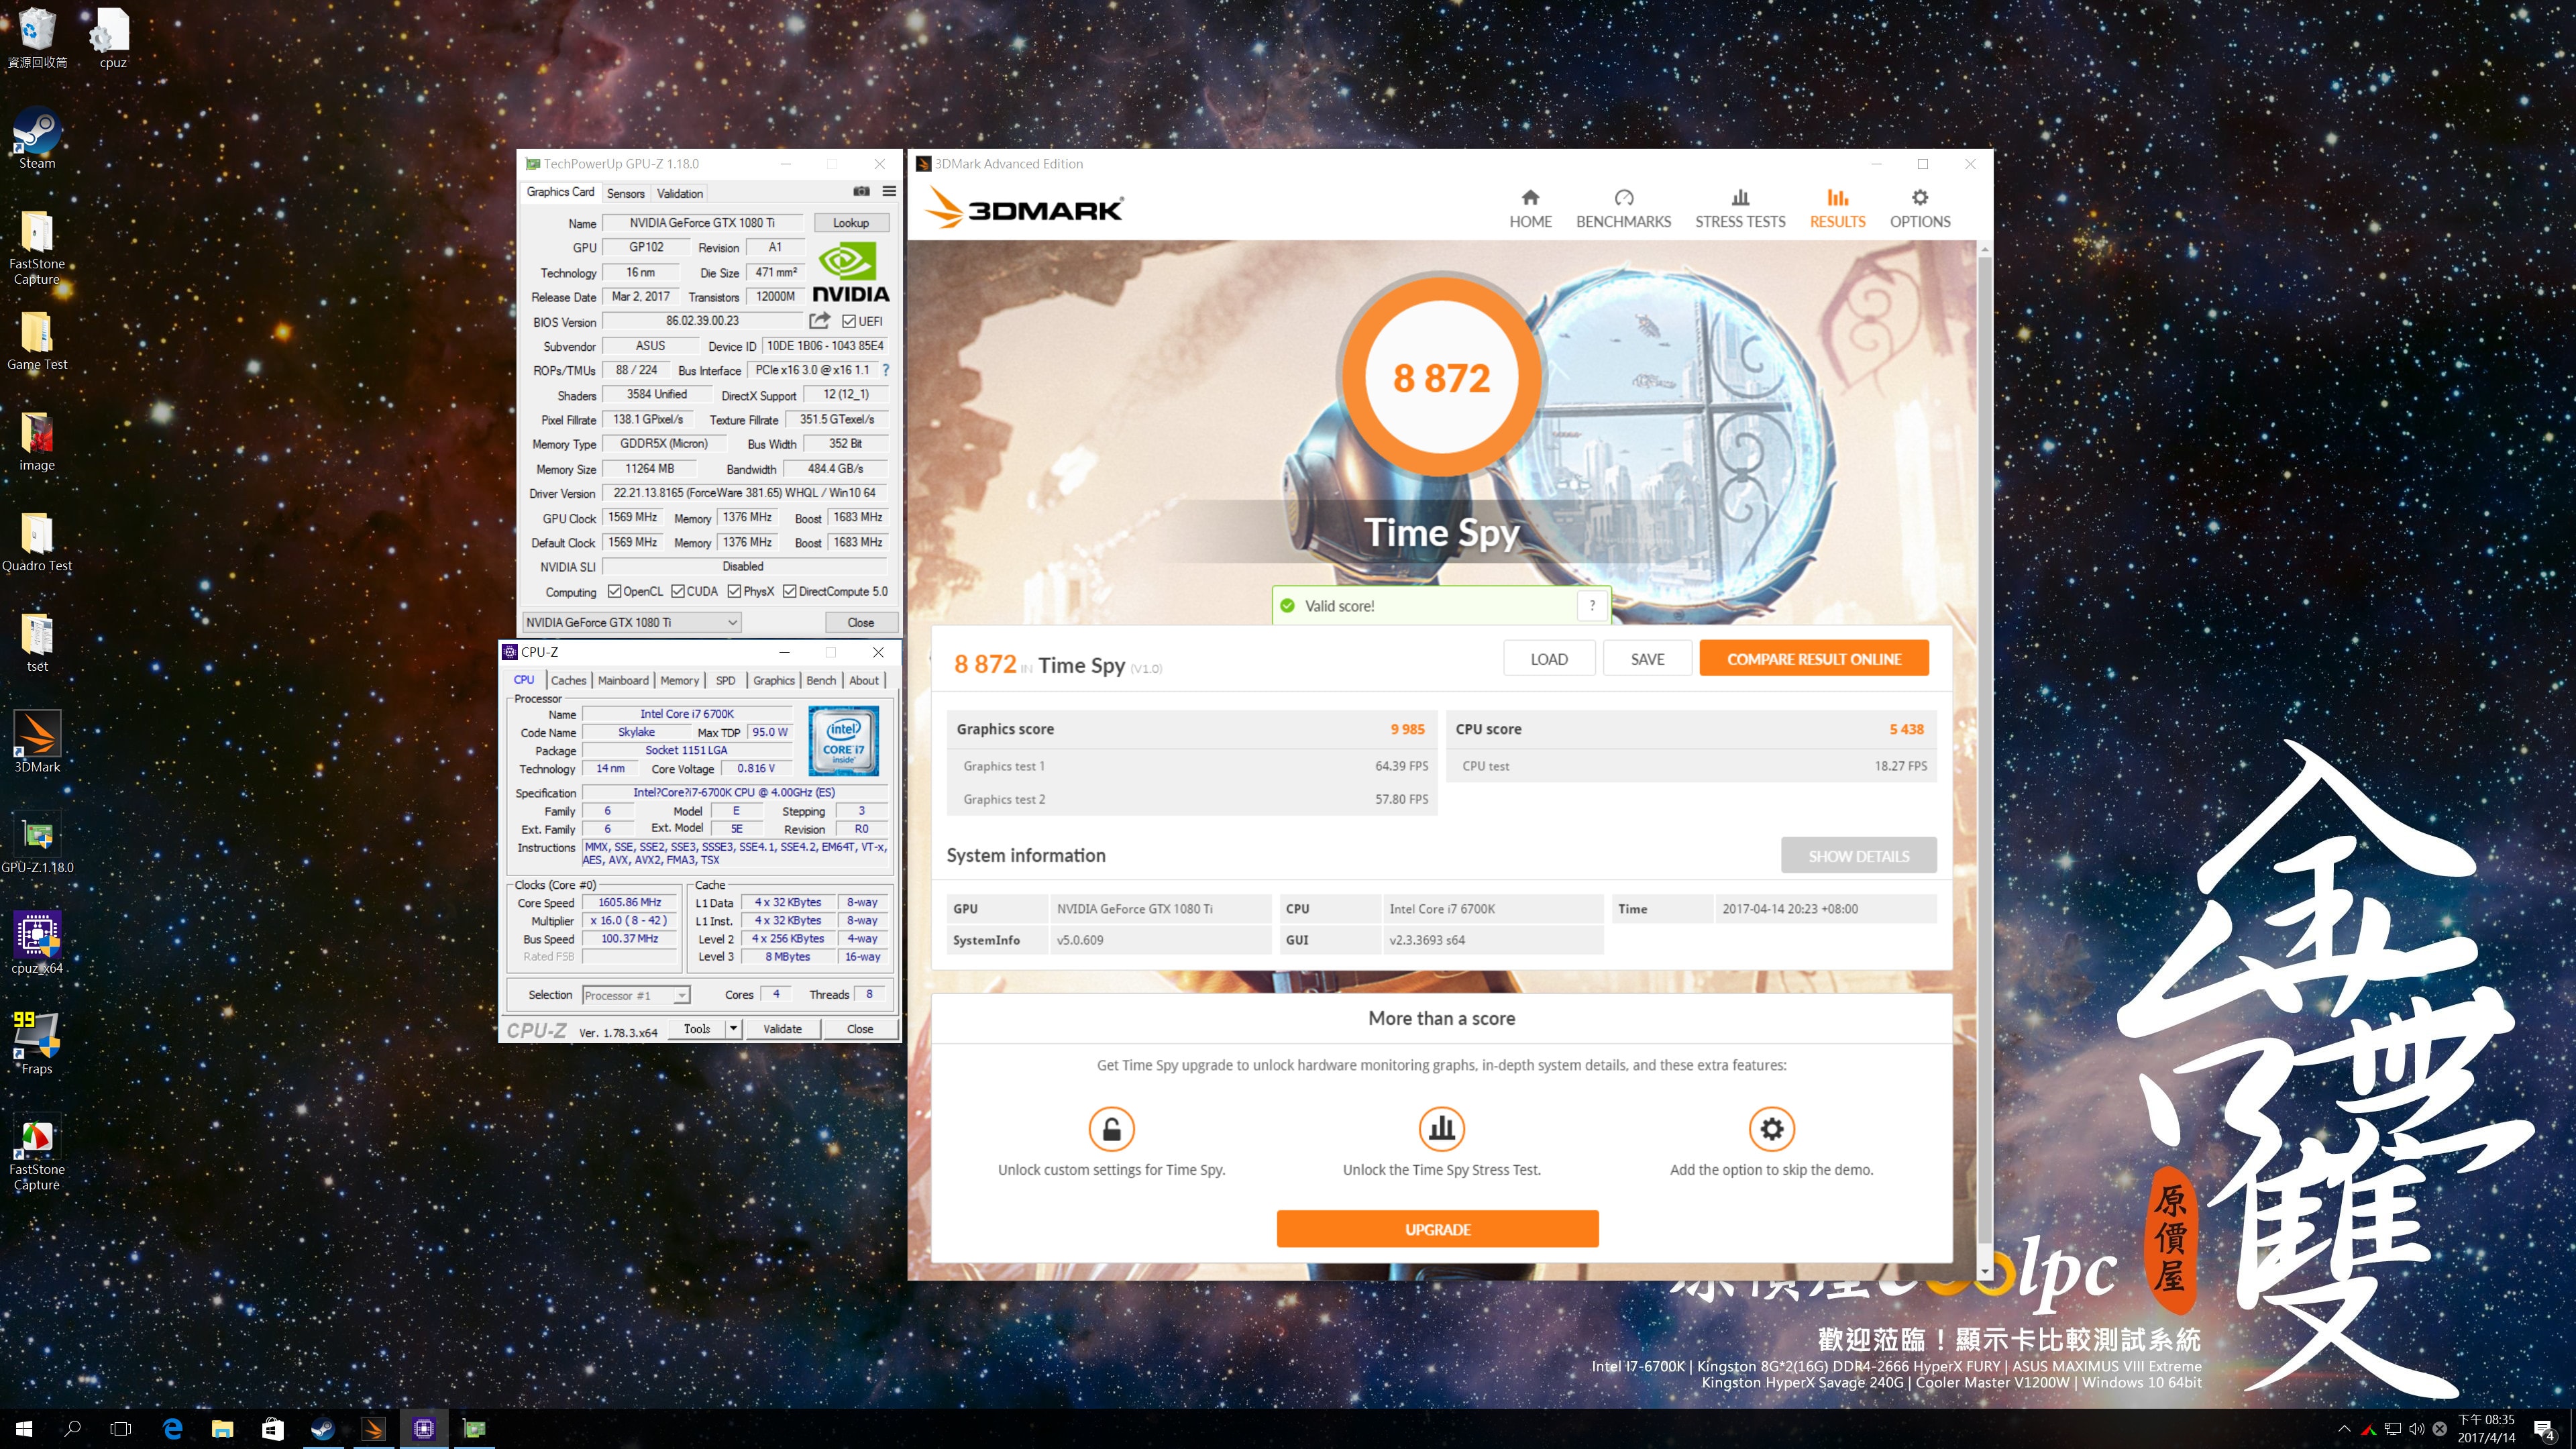Image resolution: width=2576 pixels, height=1449 pixels.
Task: Click the Close button in GPU-Z
Action: [x=860, y=622]
